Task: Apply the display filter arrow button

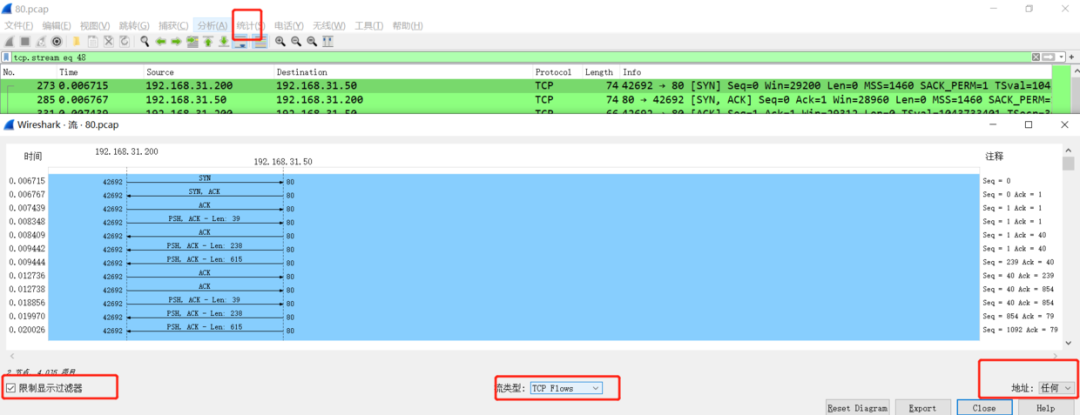Action: 1048,57
